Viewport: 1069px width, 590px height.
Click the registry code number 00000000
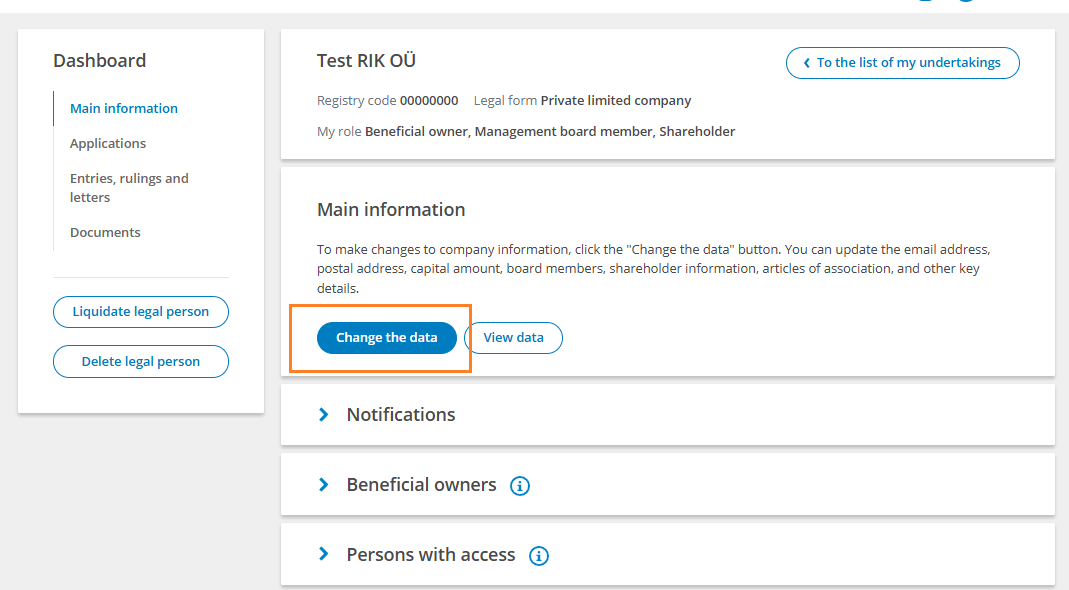[429, 101]
